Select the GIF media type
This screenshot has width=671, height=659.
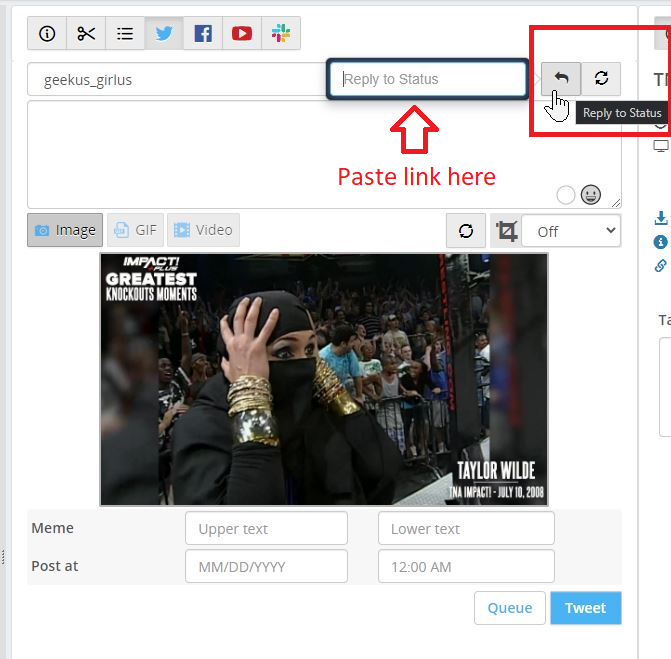[x=135, y=230]
